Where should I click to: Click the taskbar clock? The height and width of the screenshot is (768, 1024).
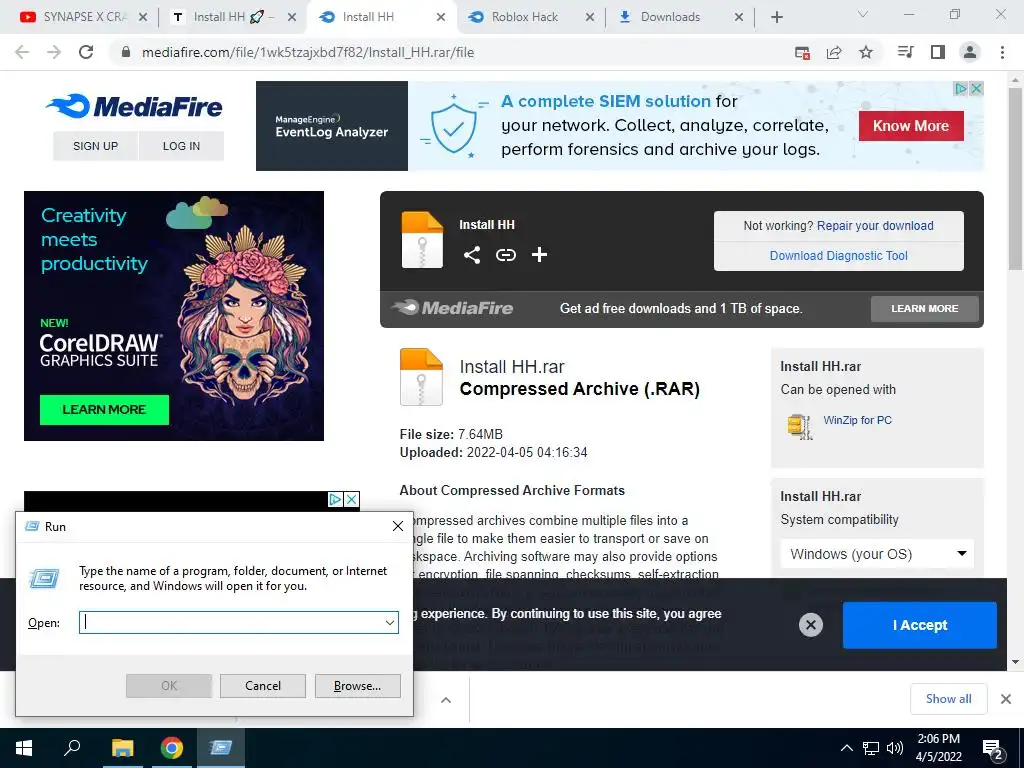point(938,748)
